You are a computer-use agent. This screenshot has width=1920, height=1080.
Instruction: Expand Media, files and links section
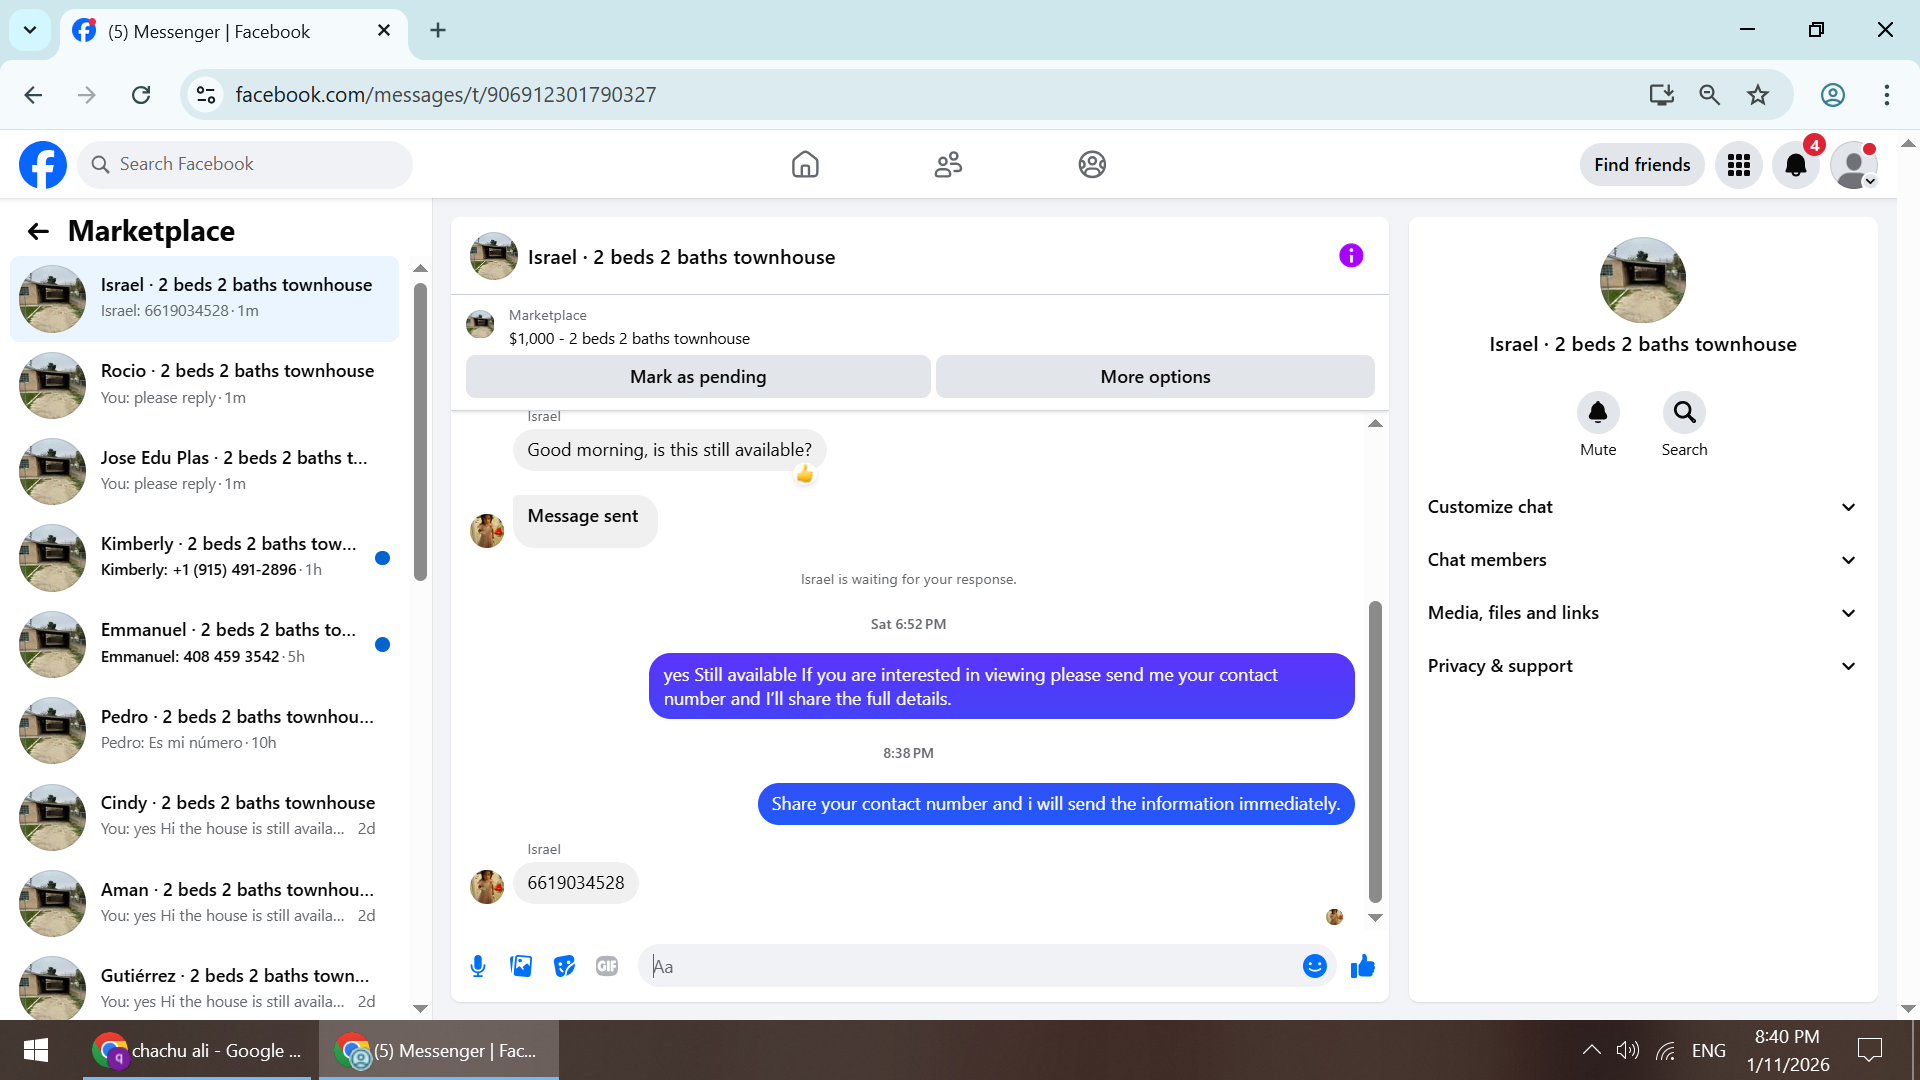pos(1643,613)
